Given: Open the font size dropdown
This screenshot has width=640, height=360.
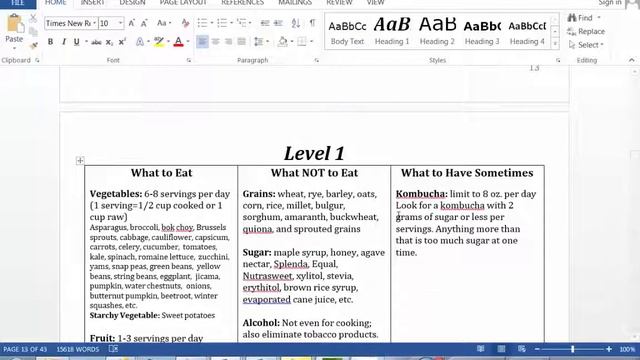Looking at the screenshot, I should coord(120,23).
